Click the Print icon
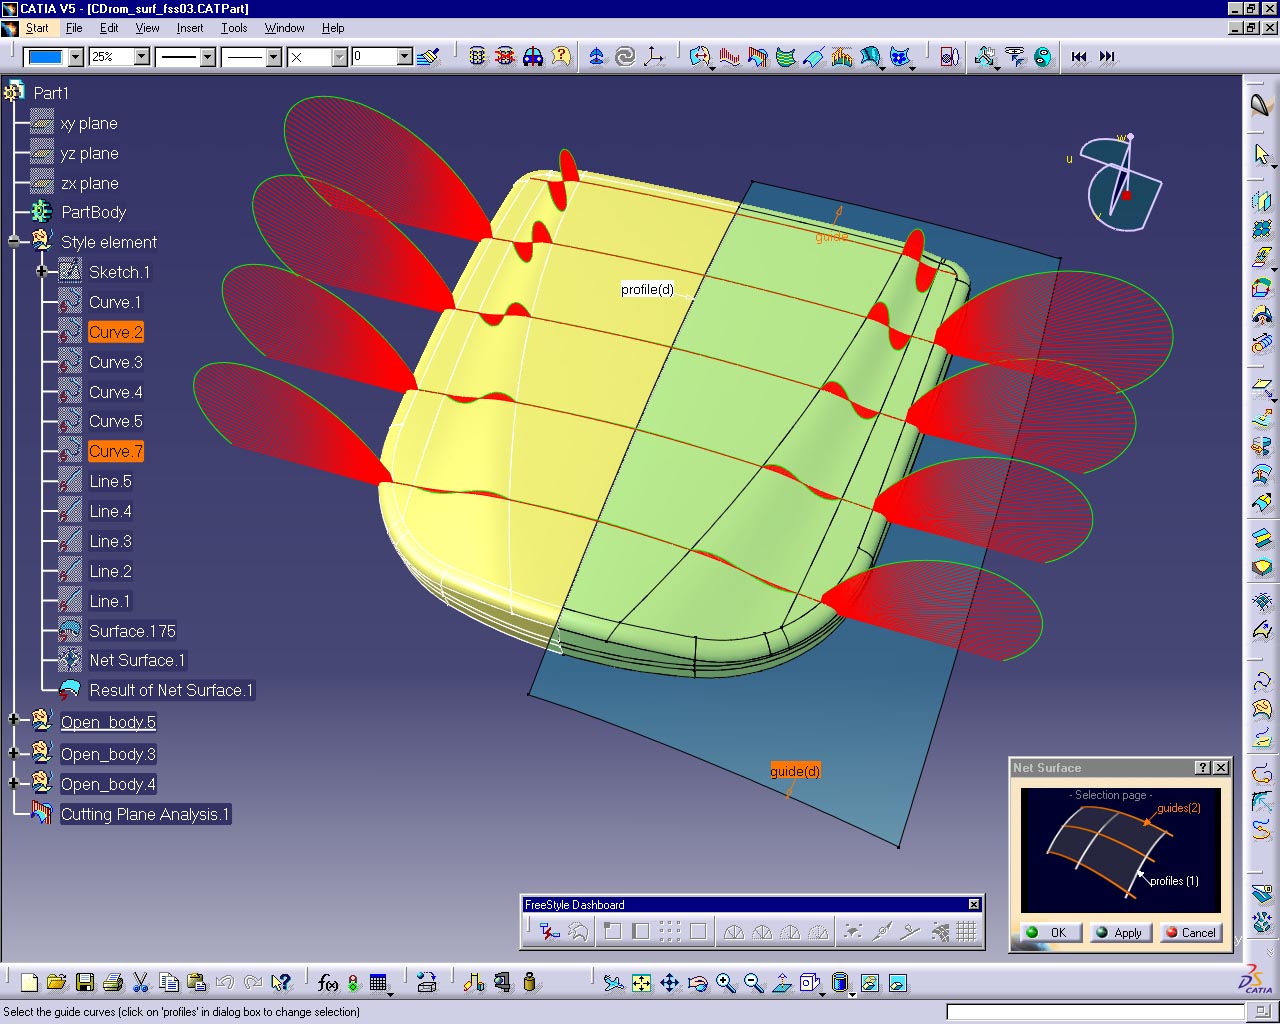Image resolution: width=1280 pixels, height=1024 pixels. pos(112,983)
